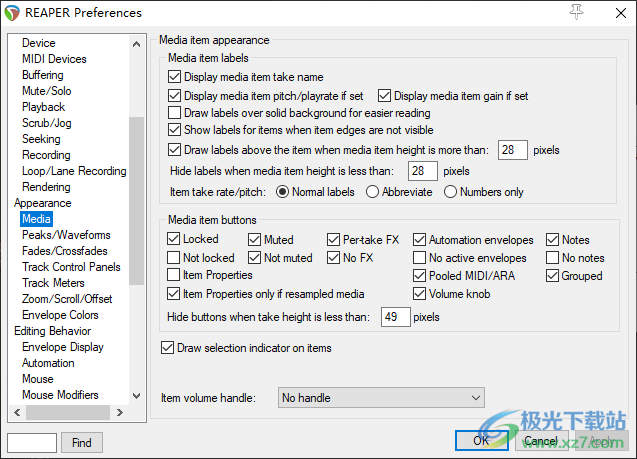Select the Abbreviate radio option

[373, 192]
